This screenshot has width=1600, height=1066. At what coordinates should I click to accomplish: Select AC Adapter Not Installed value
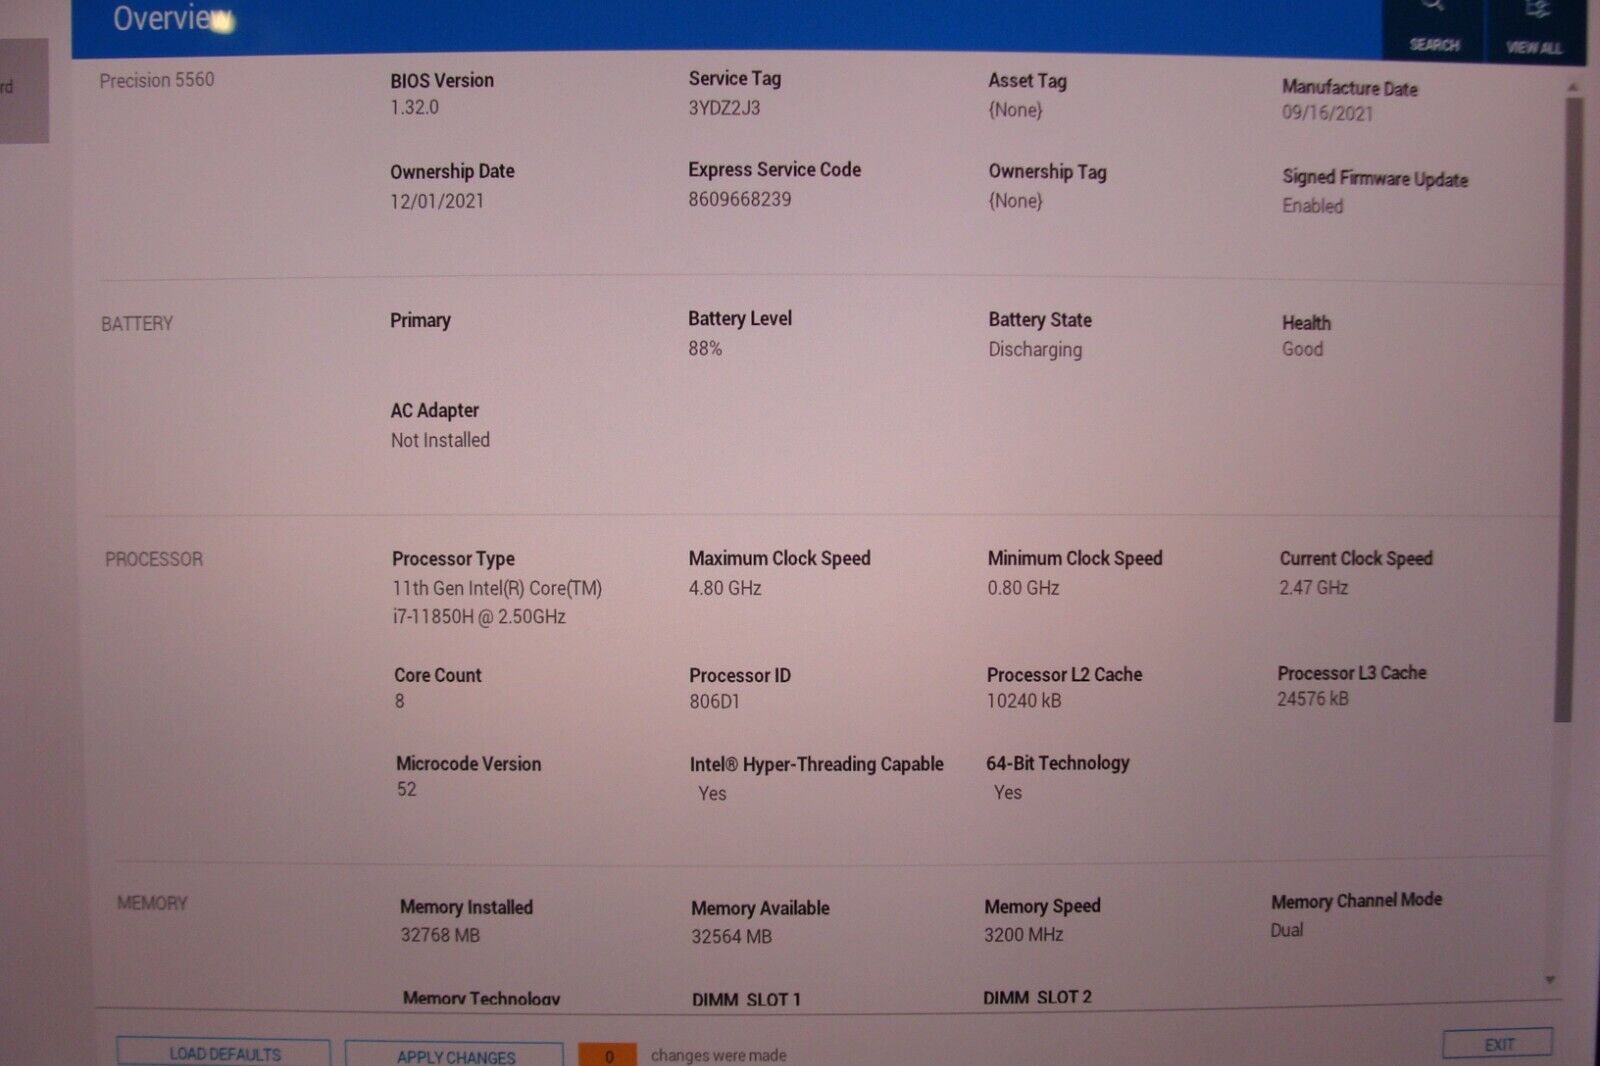(440, 440)
